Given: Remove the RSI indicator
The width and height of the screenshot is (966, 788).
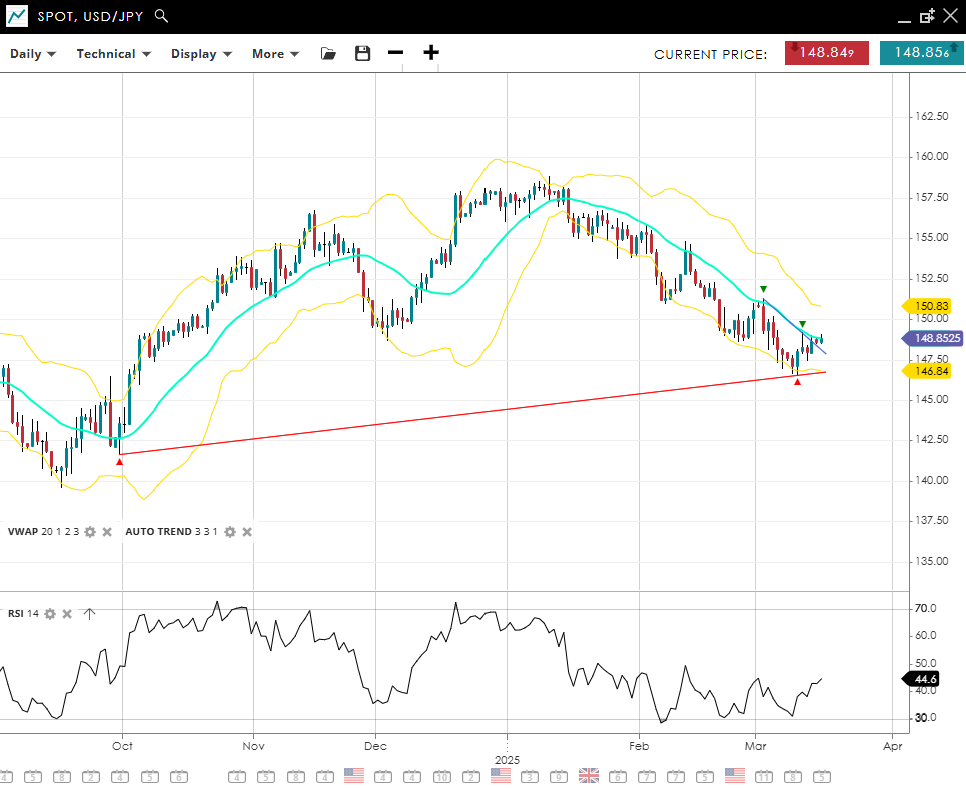Looking at the screenshot, I should pyautogui.click(x=67, y=614).
